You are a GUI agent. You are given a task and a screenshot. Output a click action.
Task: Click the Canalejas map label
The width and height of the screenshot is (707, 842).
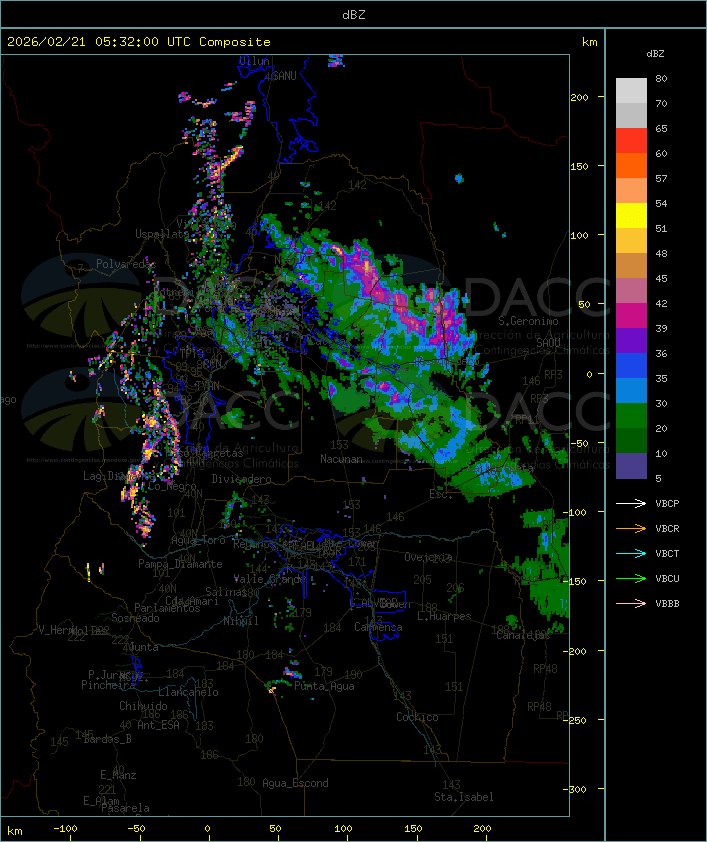click(x=523, y=635)
